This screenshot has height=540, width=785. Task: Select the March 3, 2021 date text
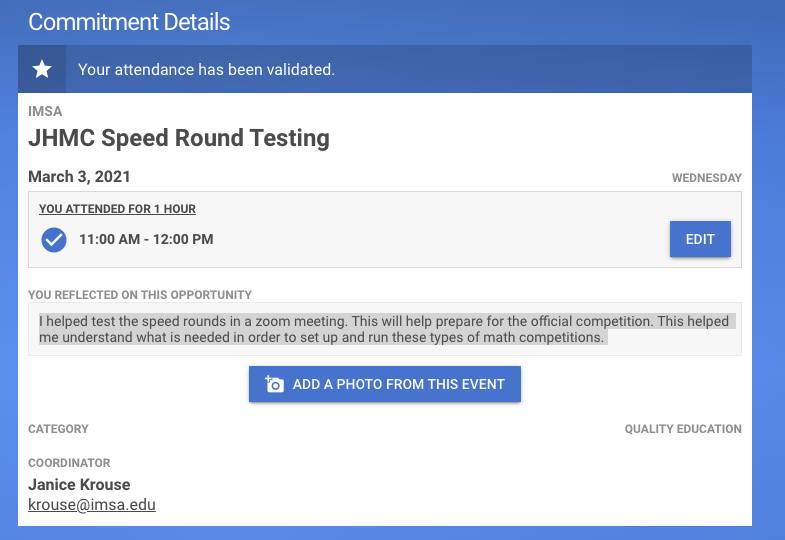(79, 177)
